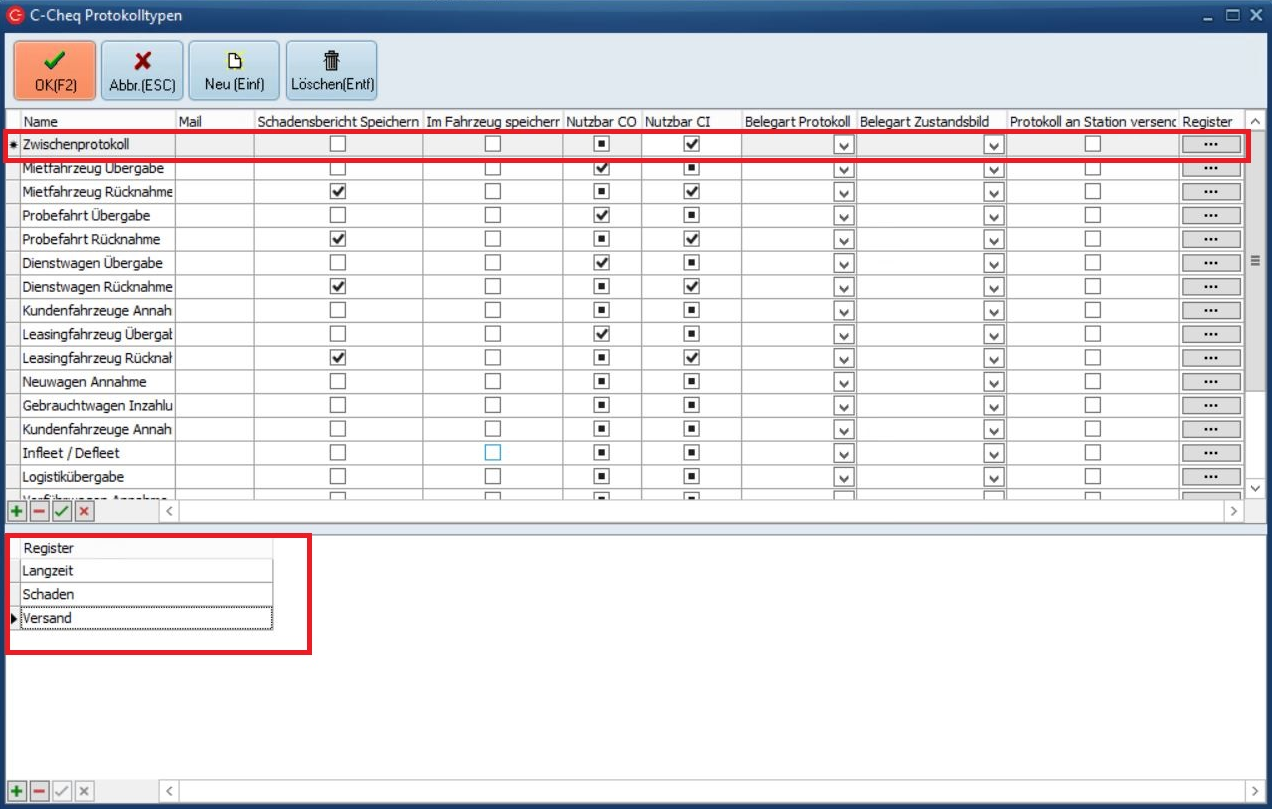Confirm edit with upper grid green check icon
The width and height of the screenshot is (1272, 809).
pyautogui.click(x=62, y=511)
